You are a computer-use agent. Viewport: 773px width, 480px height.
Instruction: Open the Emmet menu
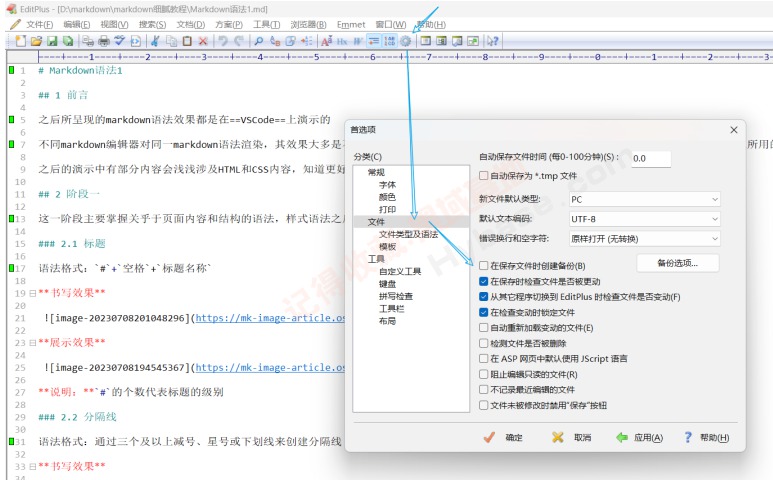(351, 24)
